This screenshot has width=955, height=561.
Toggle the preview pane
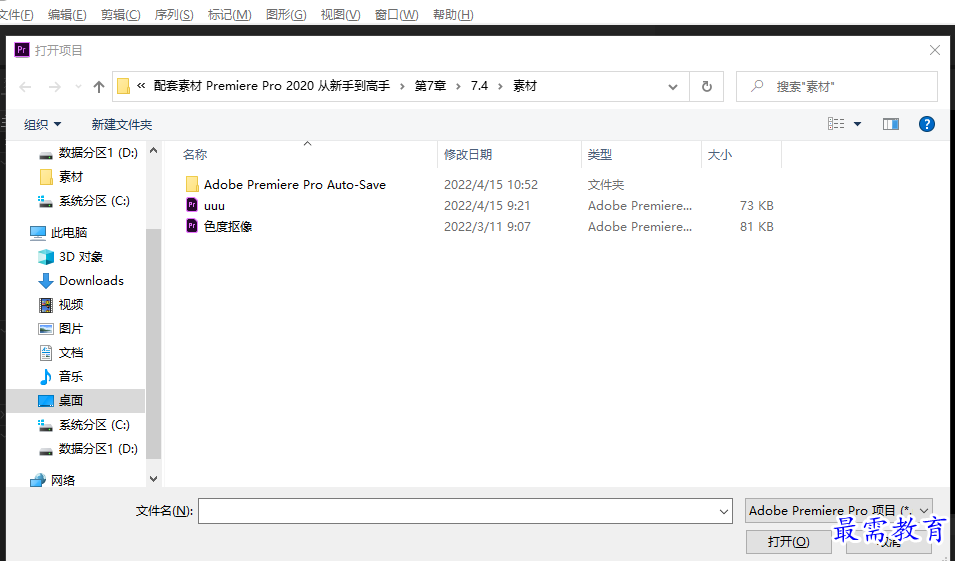point(890,124)
